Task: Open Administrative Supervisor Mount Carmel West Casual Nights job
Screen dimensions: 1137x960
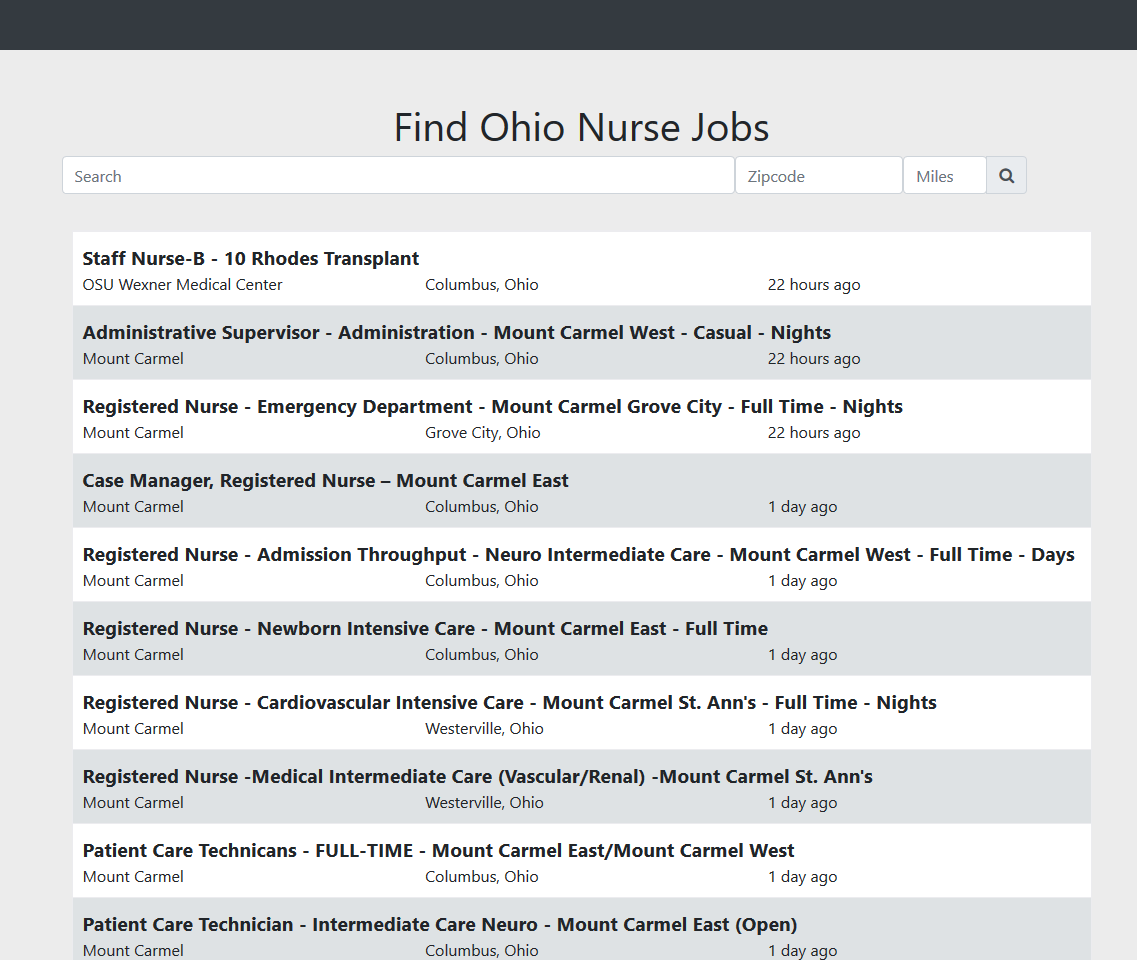Action: tap(457, 333)
